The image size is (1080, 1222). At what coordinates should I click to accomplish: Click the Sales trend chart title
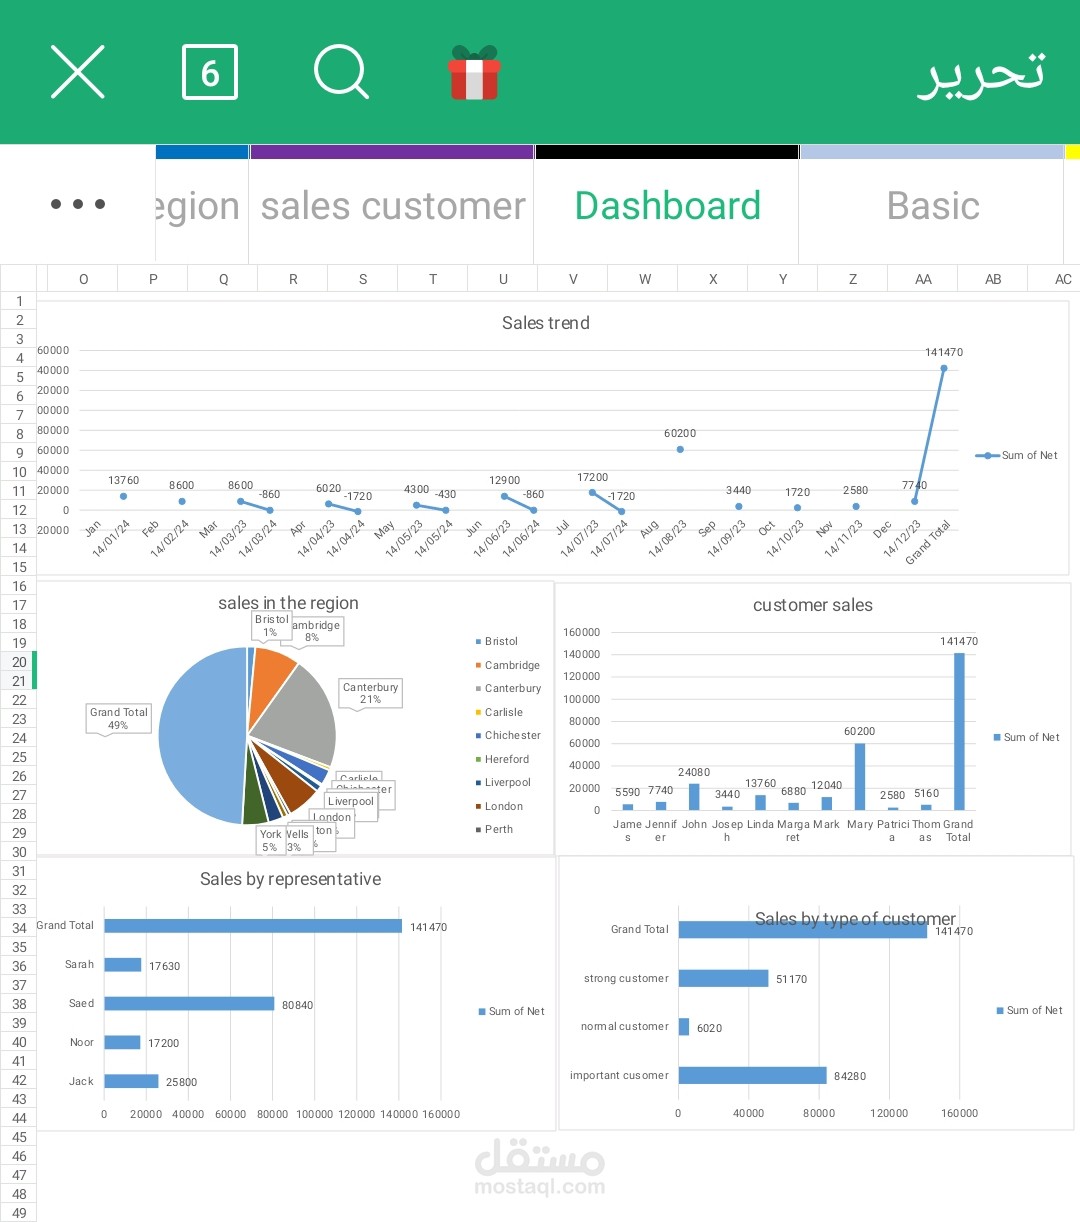click(546, 323)
